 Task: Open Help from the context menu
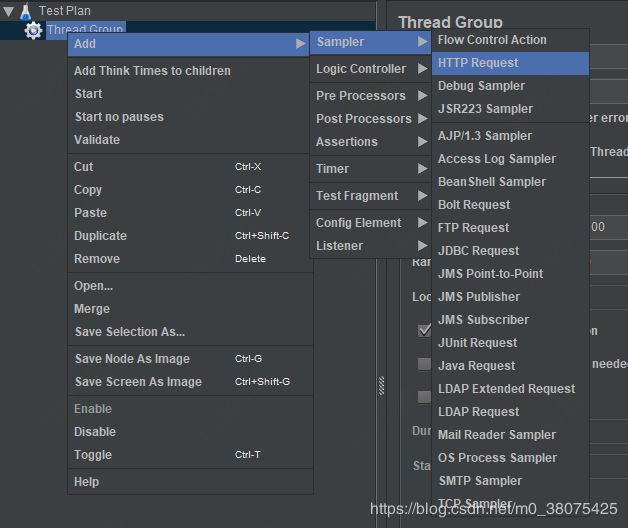(x=189, y=482)
